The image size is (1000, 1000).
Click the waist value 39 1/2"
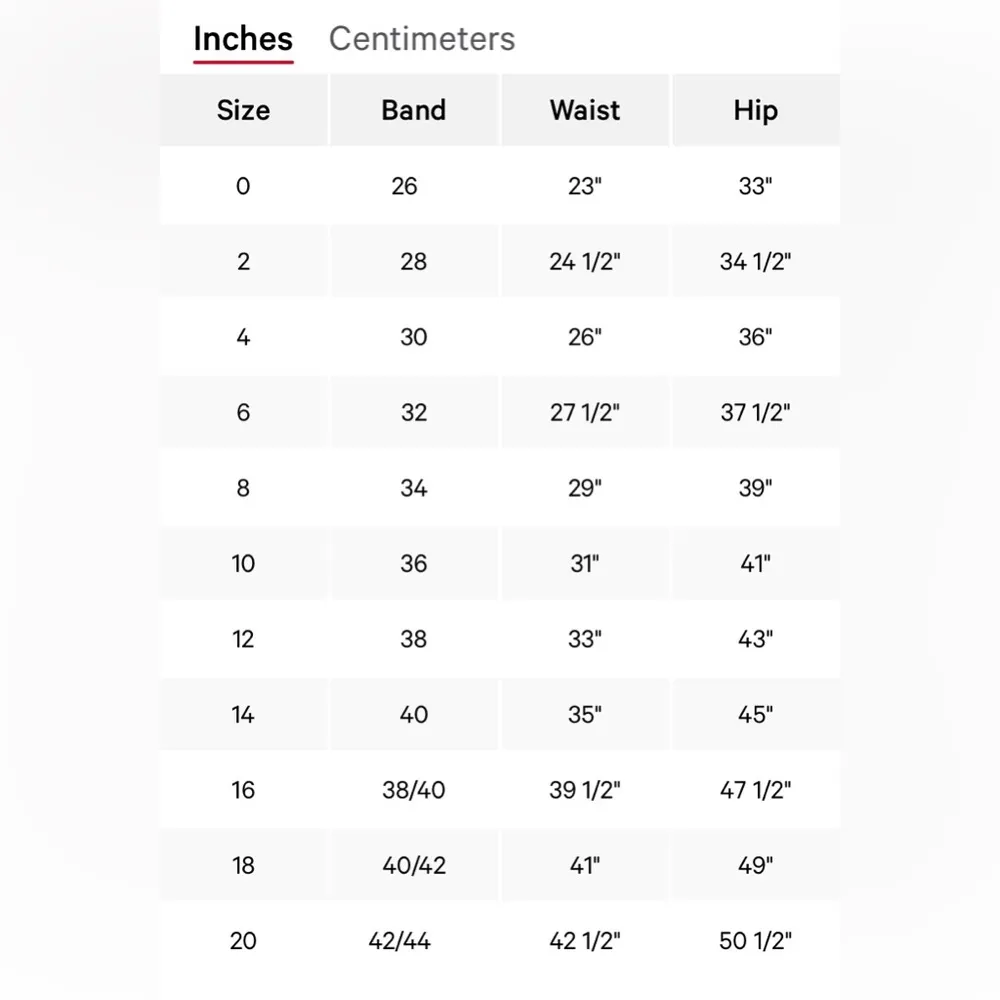(x=585, y=790)
